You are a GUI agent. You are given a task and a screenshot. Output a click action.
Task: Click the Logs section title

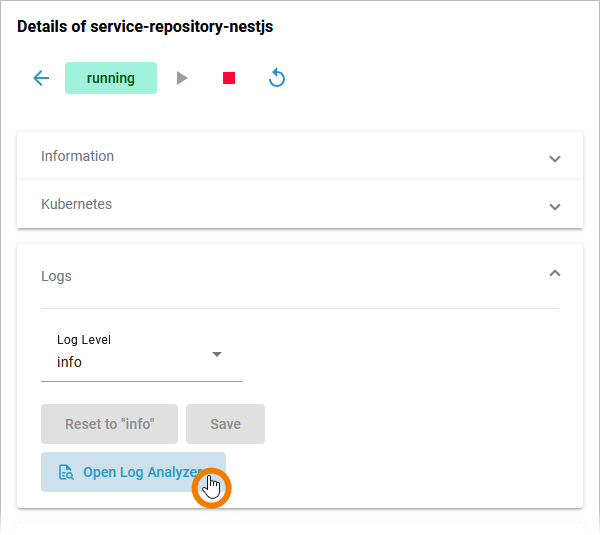tap(56, 276)
